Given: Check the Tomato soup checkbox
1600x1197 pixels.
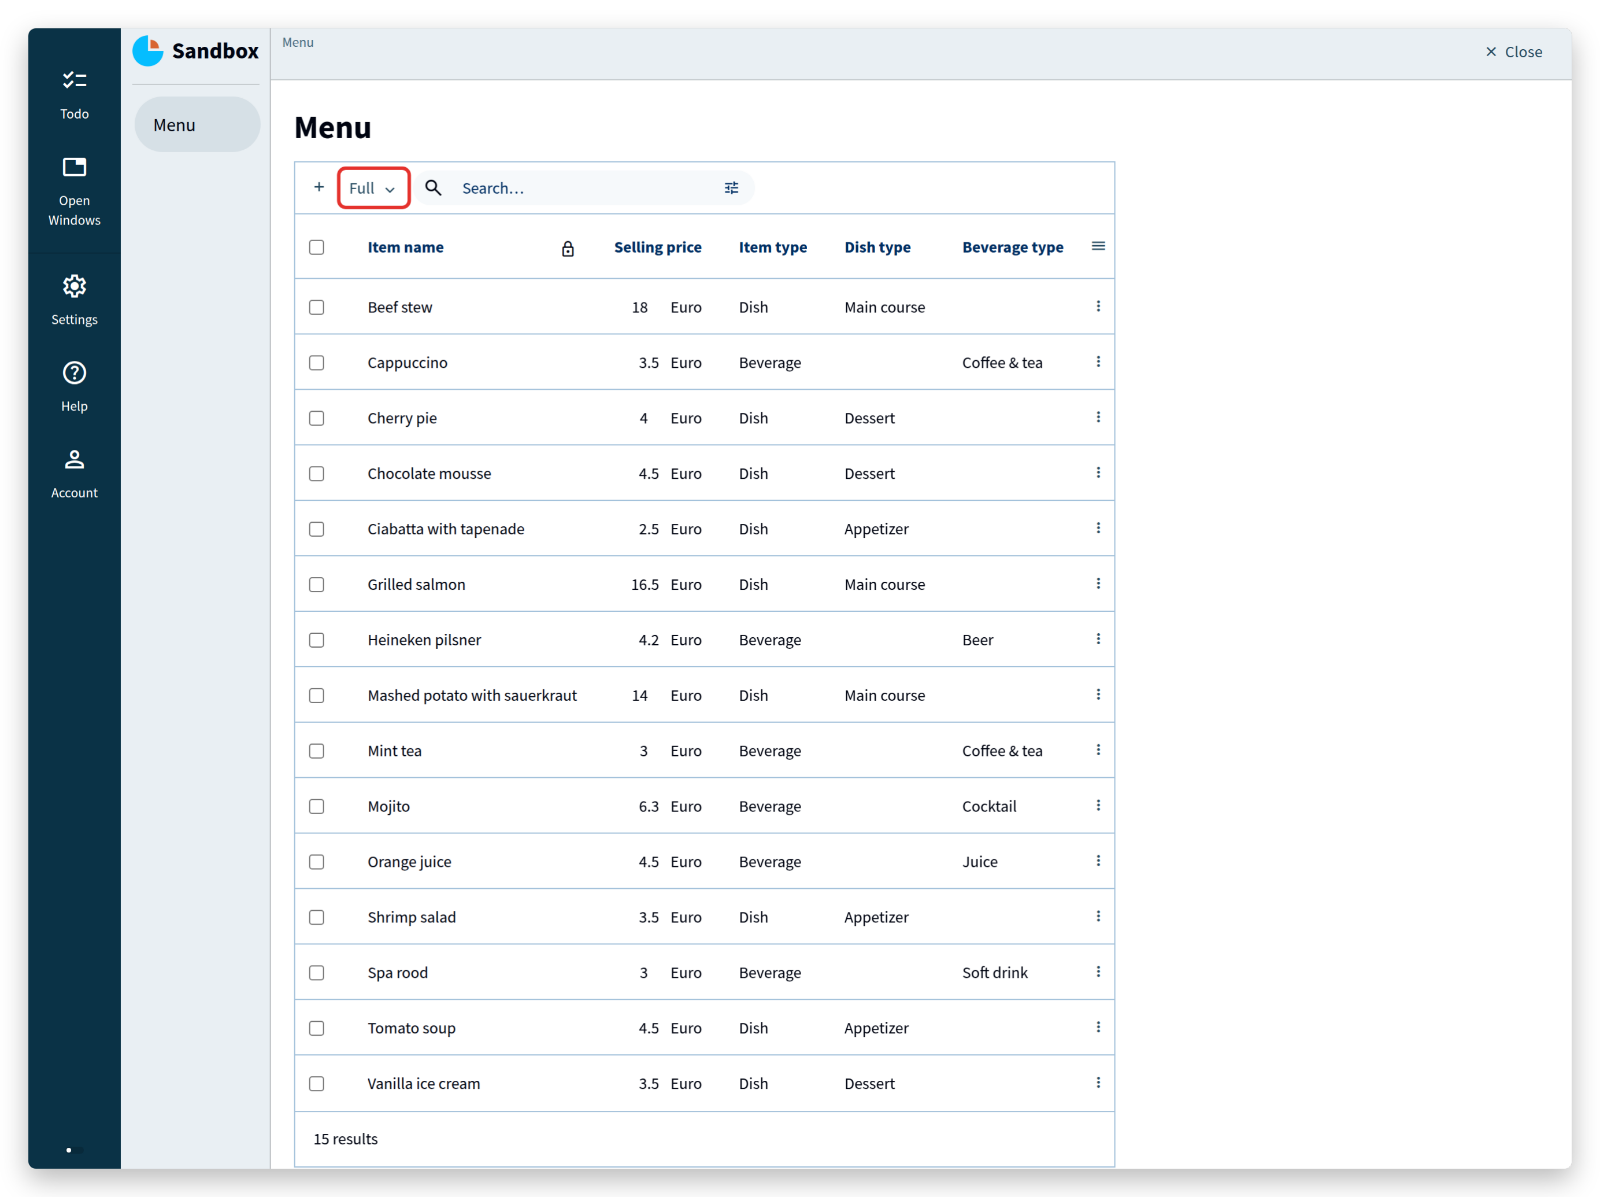Looking at the screenshot, I should coord(317,1028).
